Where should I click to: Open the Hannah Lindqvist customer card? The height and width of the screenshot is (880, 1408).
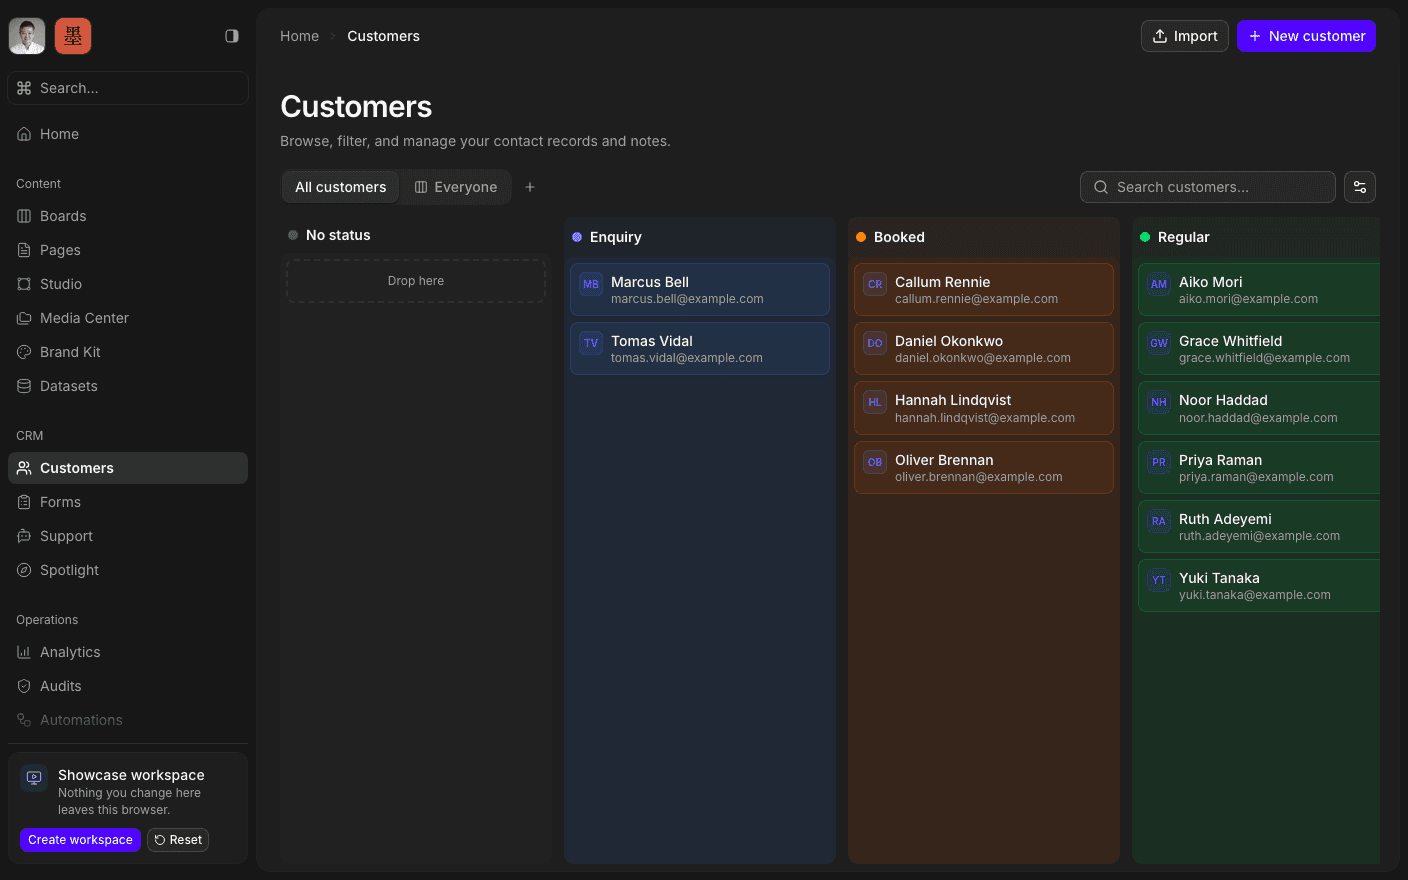click(x=984, y=408)
